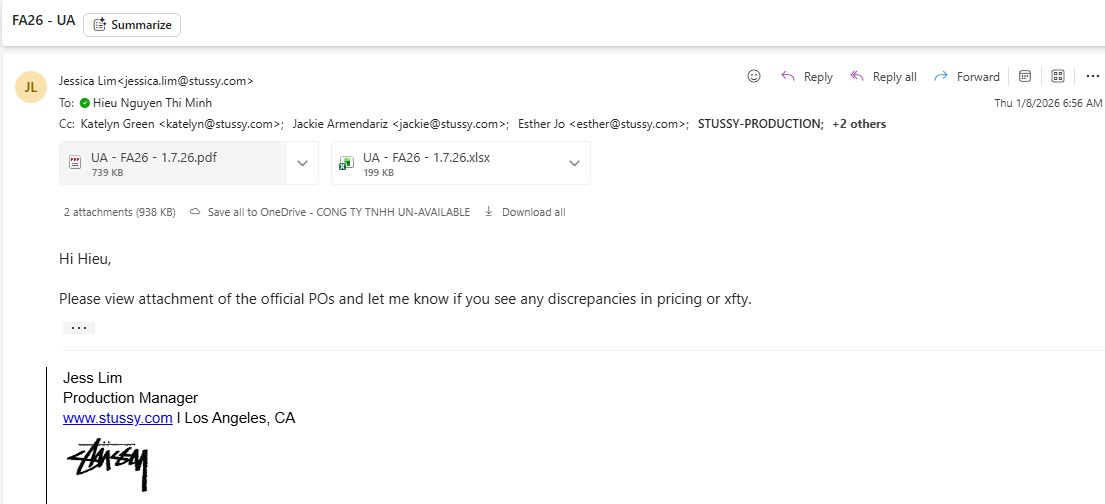The width and height of the screenshot is (1105, 504).
Task: Open the more actions ellipsis menu
Action: (x=1092, y=76)
